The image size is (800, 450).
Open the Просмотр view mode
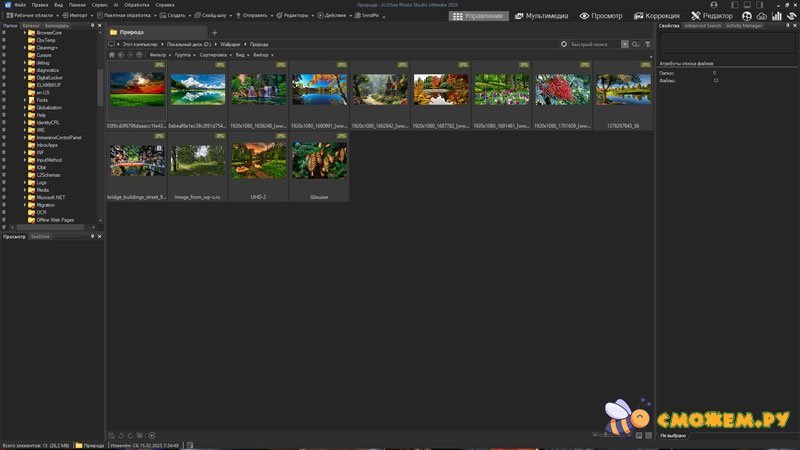600,16
